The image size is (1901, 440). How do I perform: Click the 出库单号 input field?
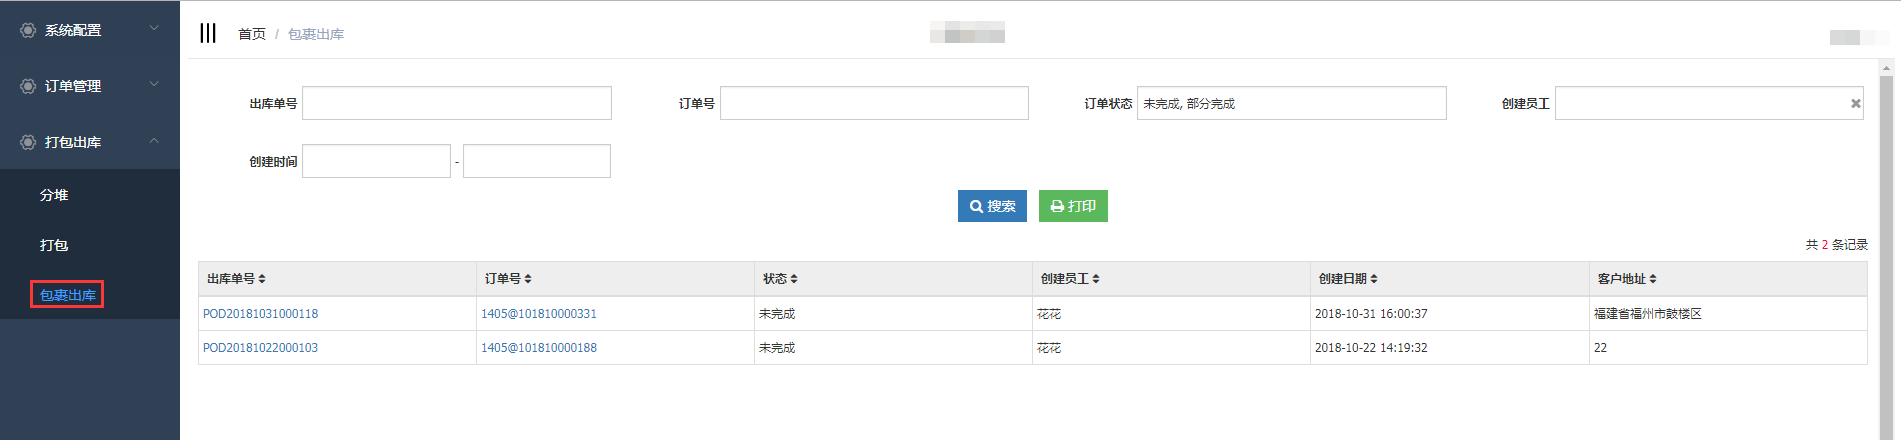tap(457, 103)
